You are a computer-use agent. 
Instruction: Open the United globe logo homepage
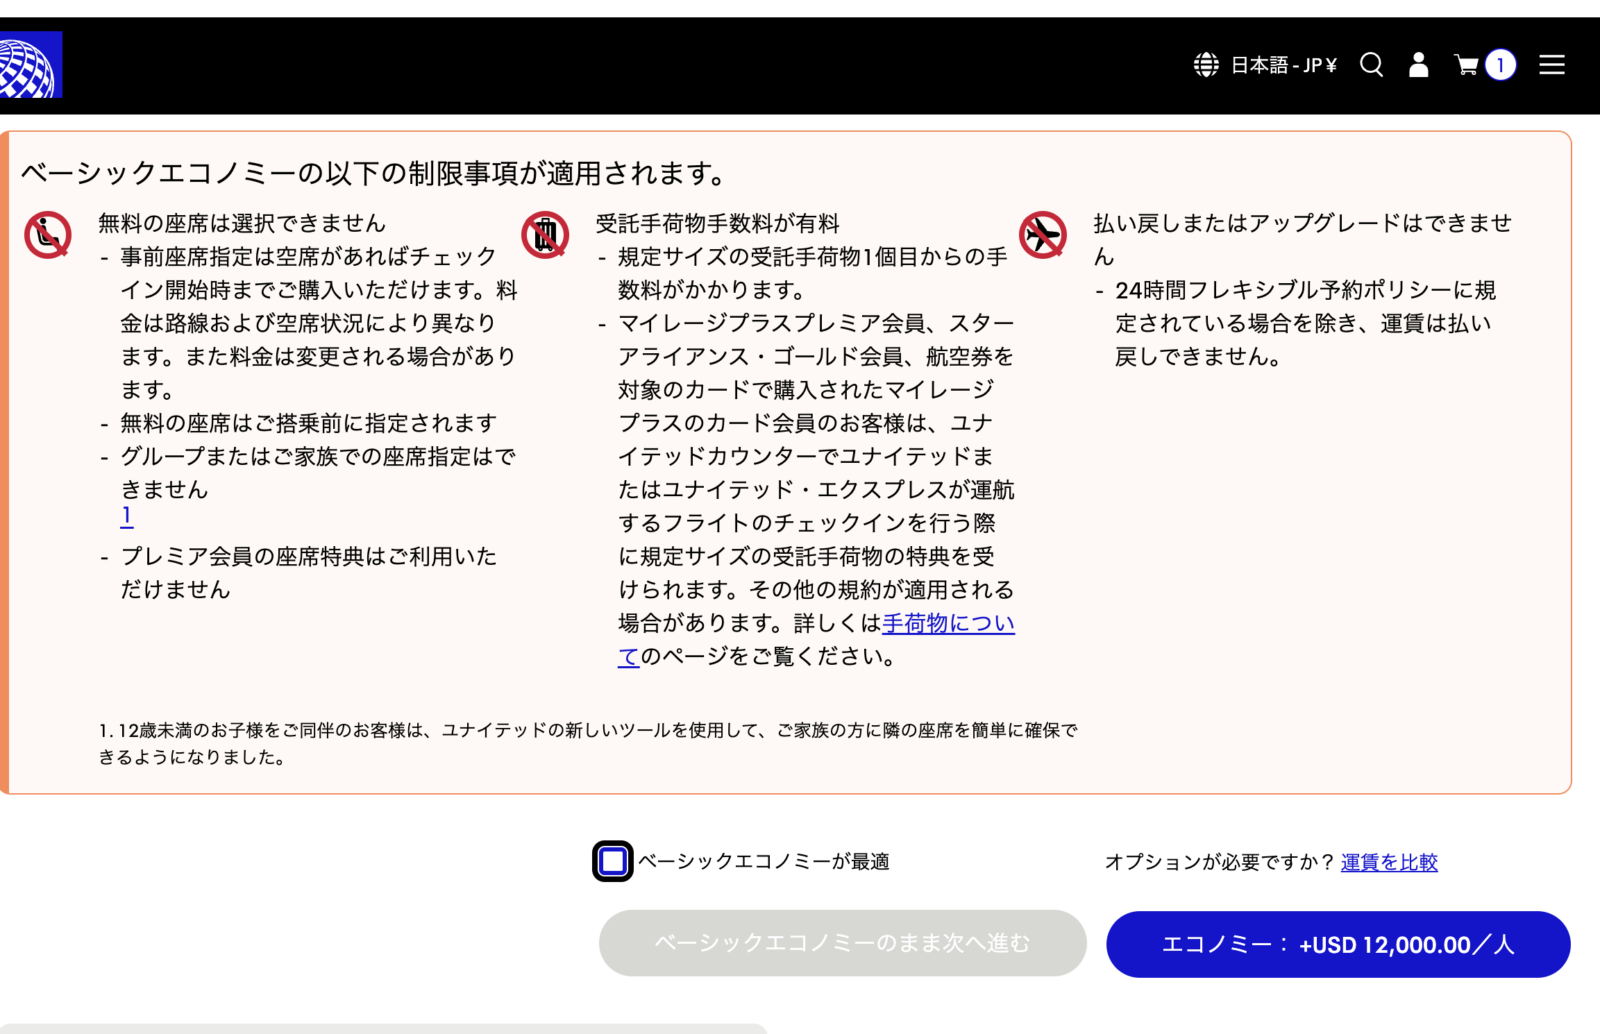pos(30,65)
